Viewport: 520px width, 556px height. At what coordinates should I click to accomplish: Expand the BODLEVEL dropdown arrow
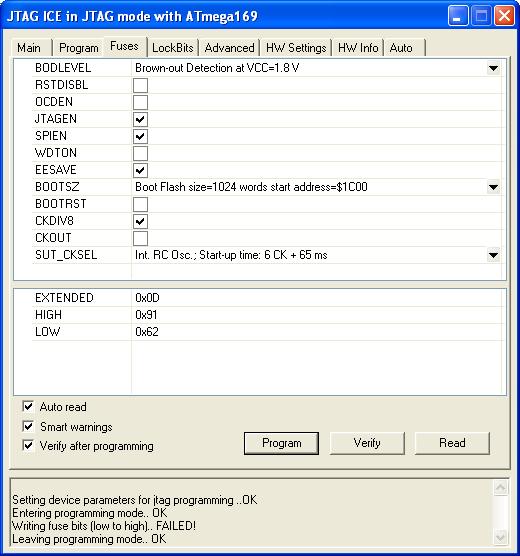(x=493, y=68)
